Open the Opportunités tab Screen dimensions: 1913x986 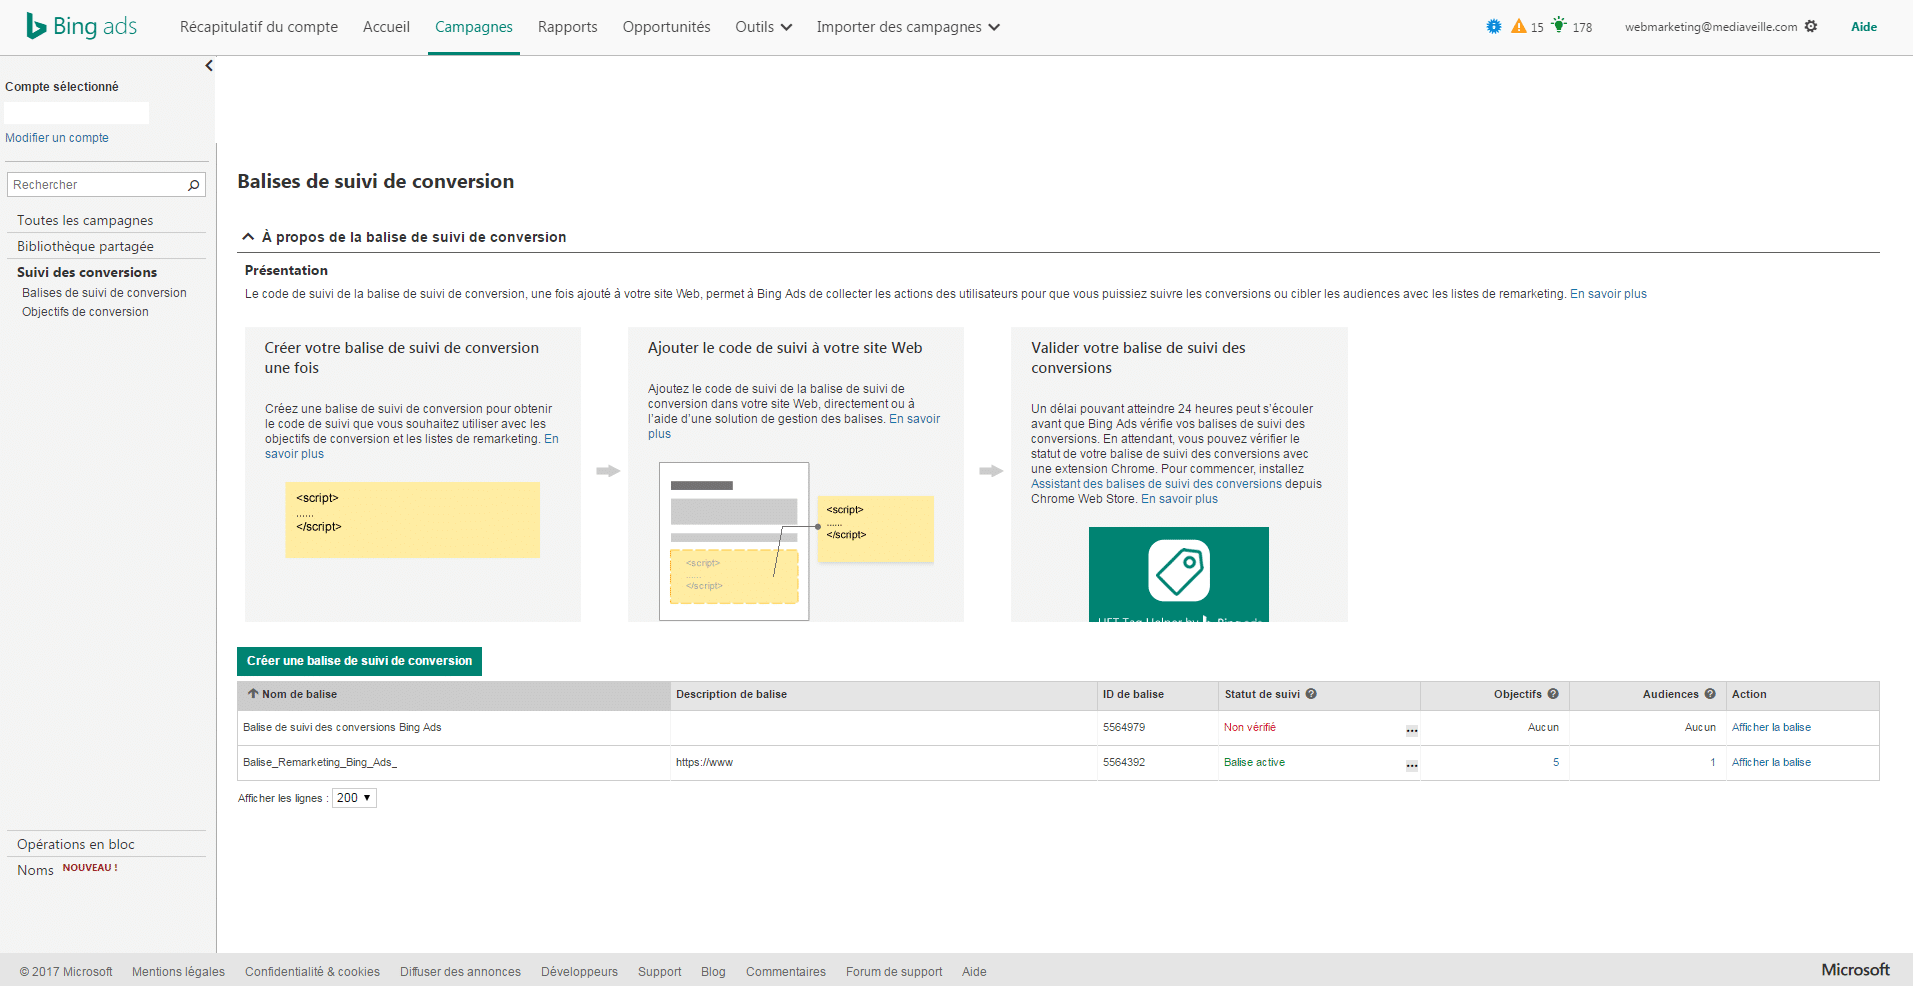tap(666, 27)
